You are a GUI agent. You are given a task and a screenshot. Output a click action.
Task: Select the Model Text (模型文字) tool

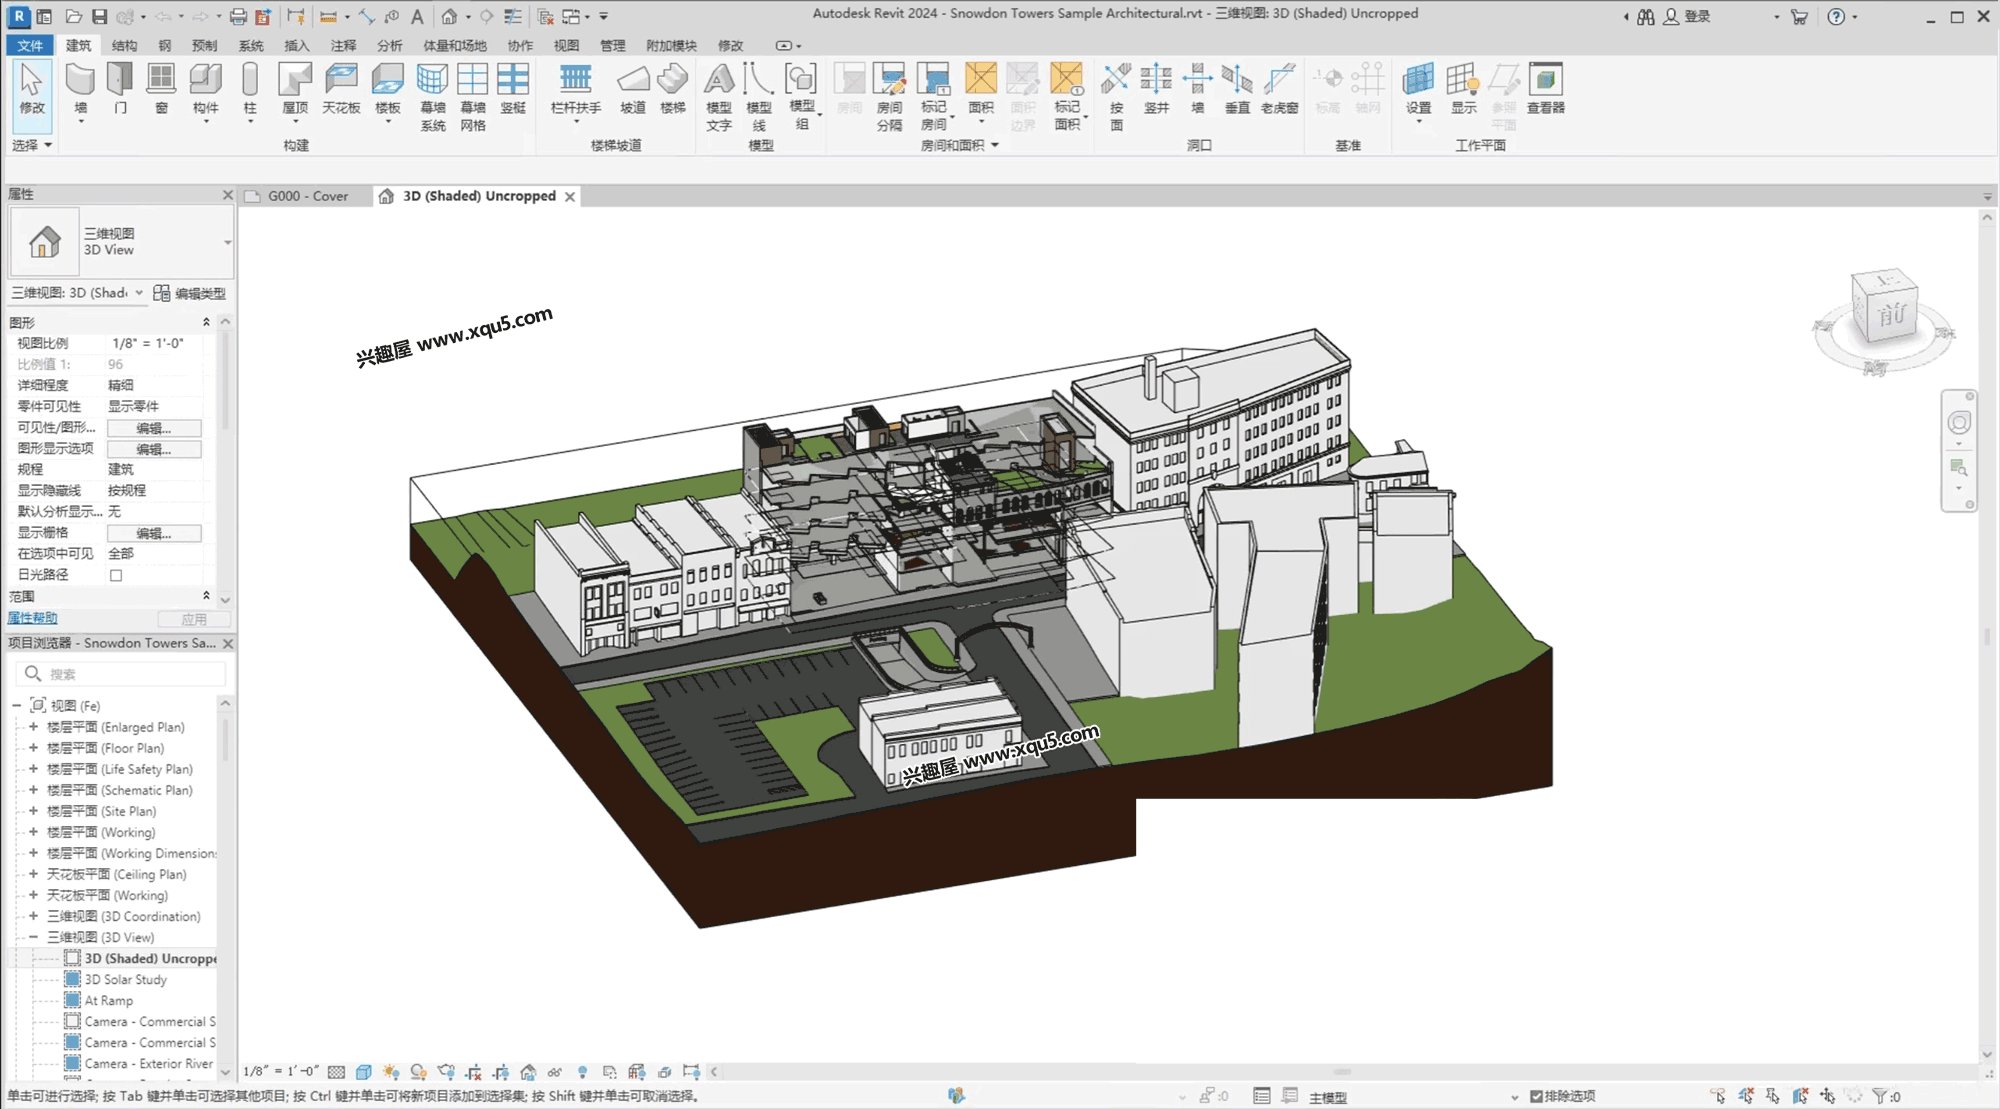click(719, 96)
